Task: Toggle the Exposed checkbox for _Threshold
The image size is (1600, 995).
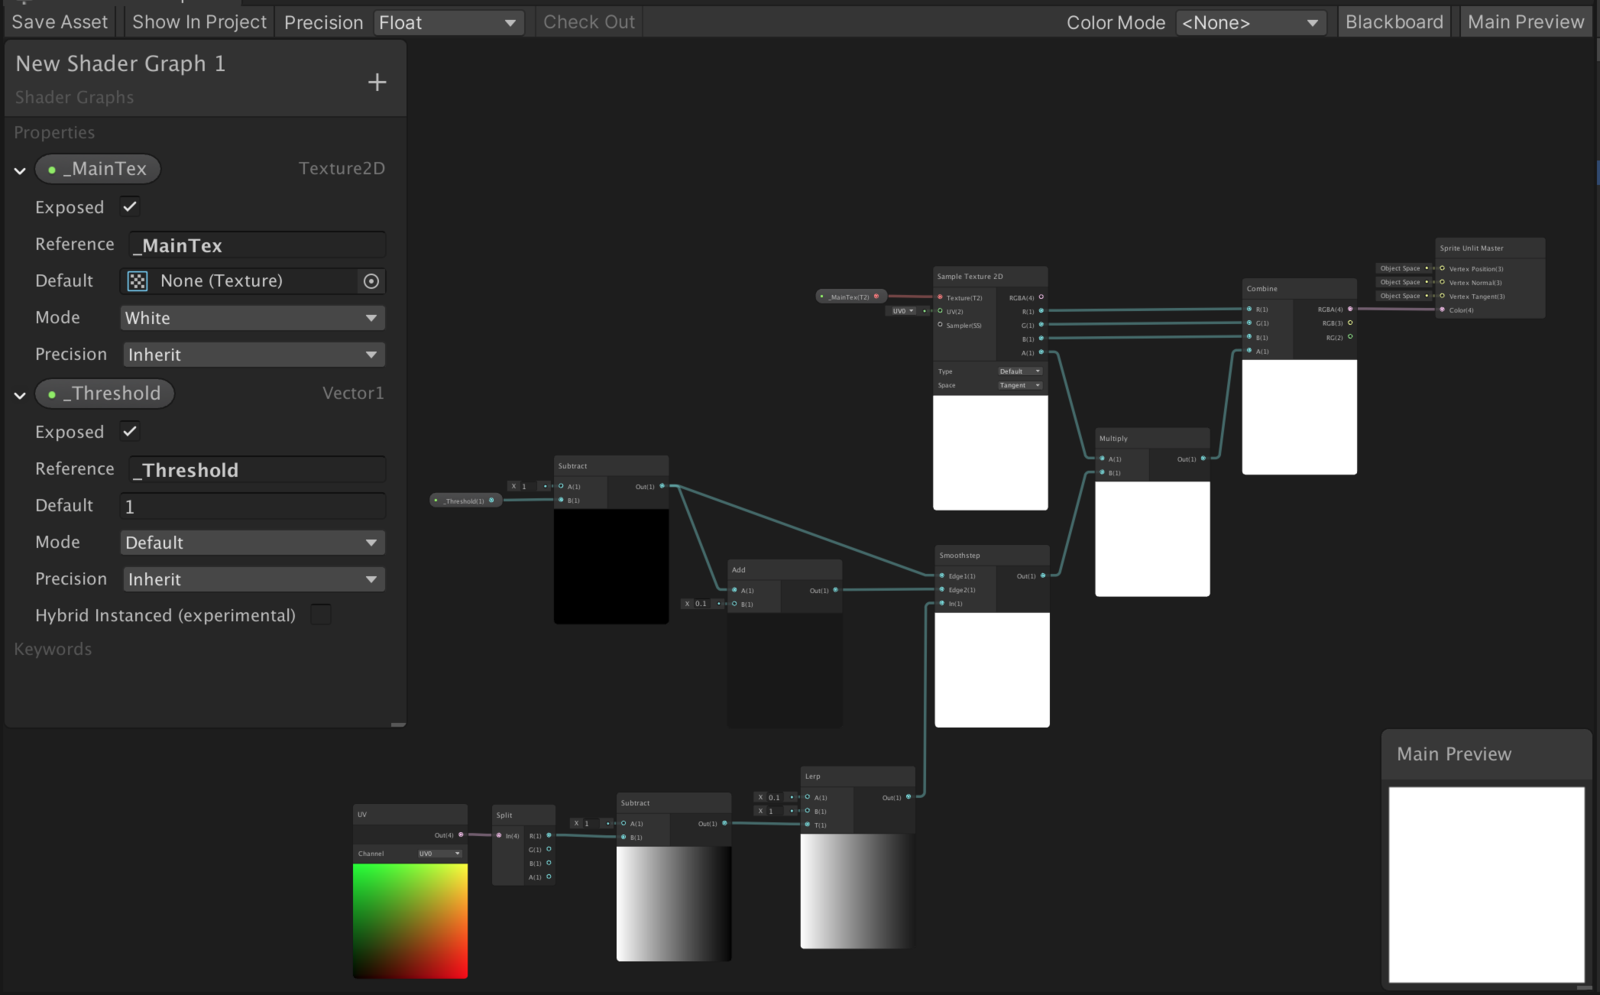Action: tap(129, 432)
